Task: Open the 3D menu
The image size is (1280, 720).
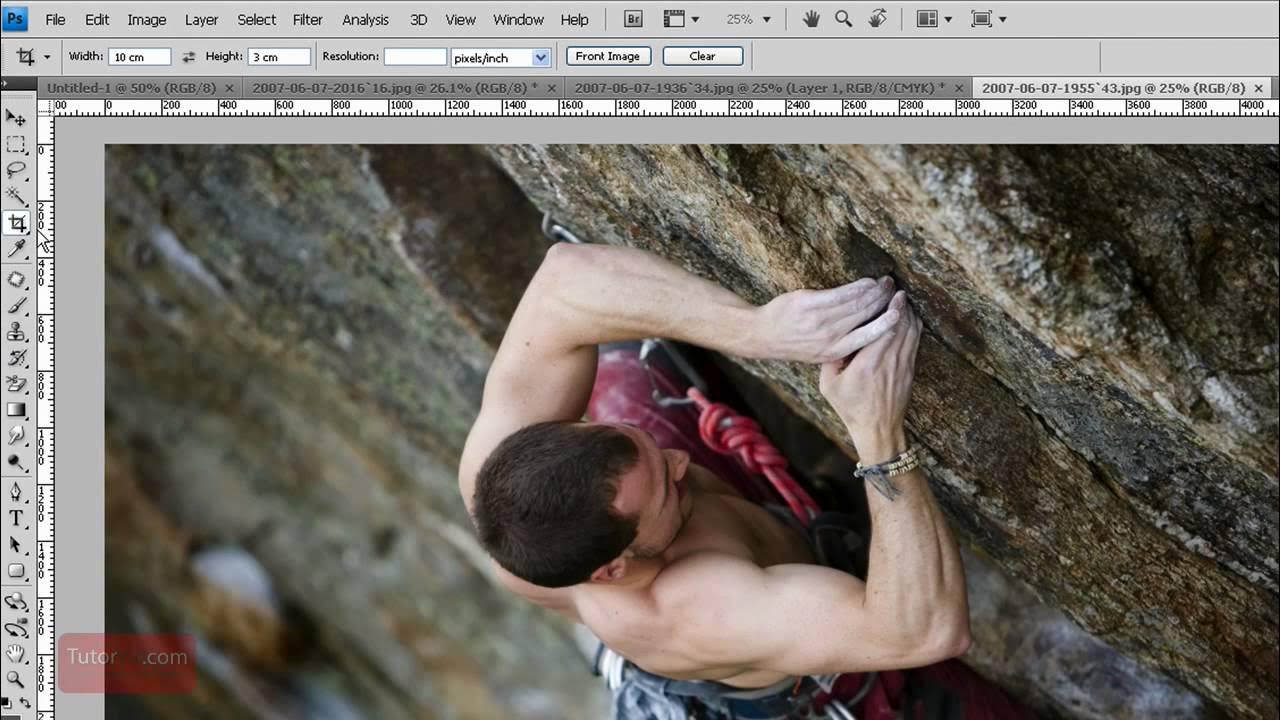Action: tap(418, 19)
